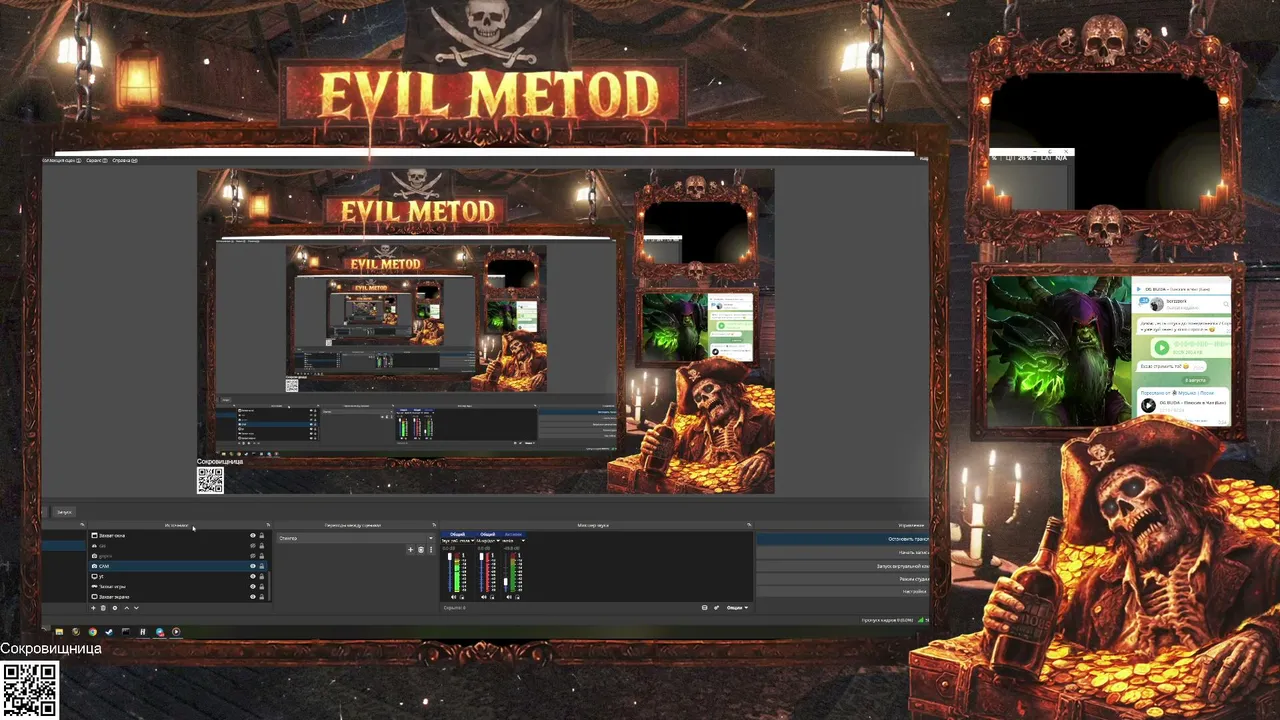Click the Начать запись button

842,552
